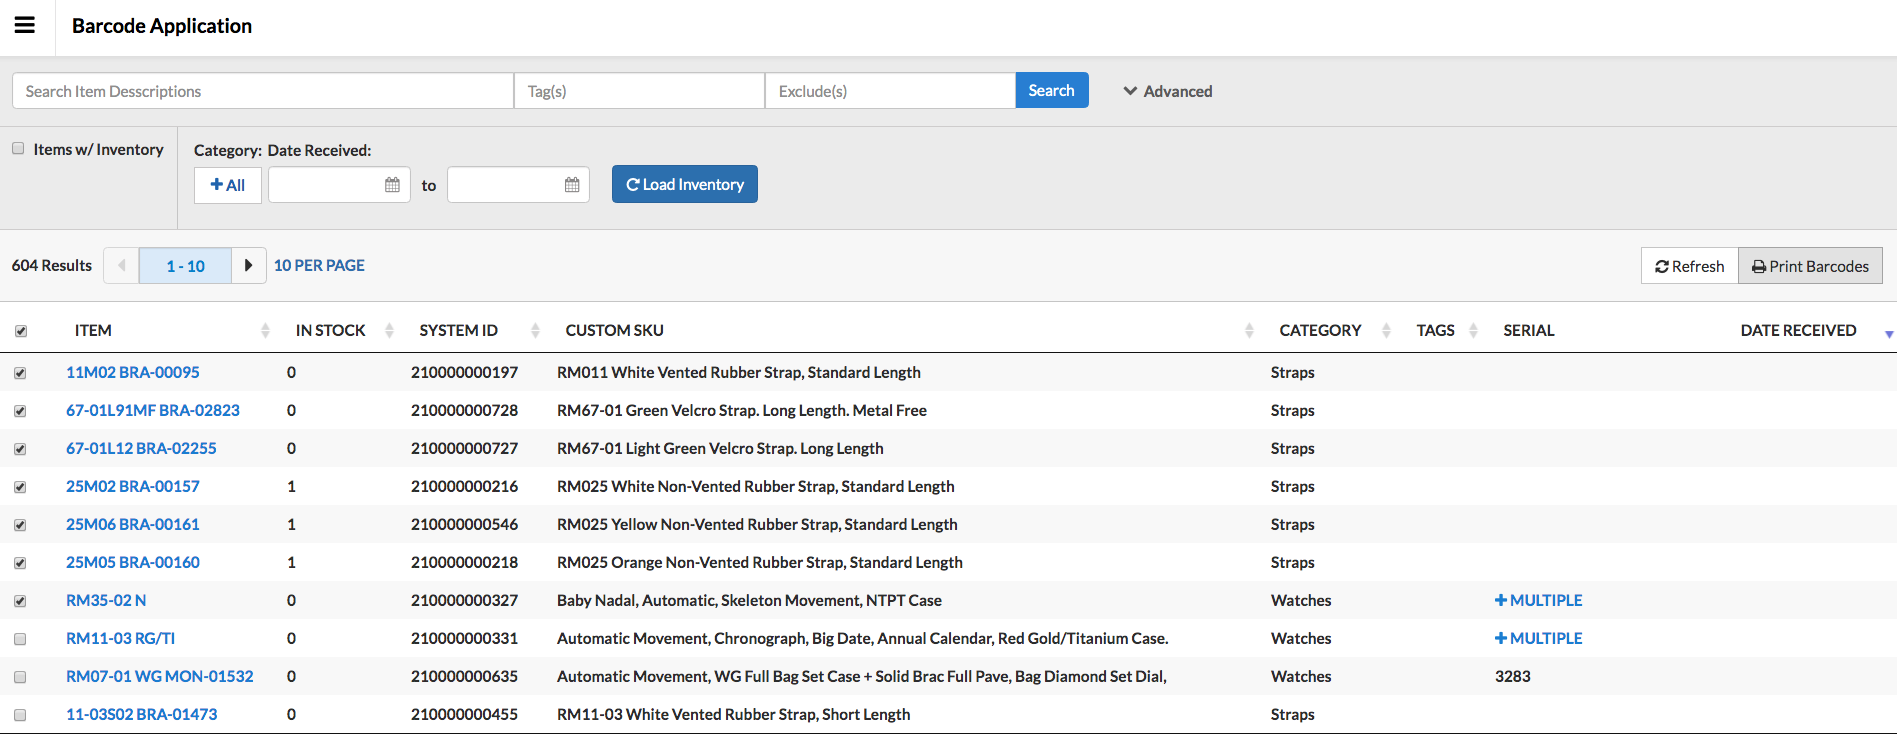1897x749 pixels.
Task: Check the RM11-03 RG/TI row checkbox
Action: click(20, 639)
